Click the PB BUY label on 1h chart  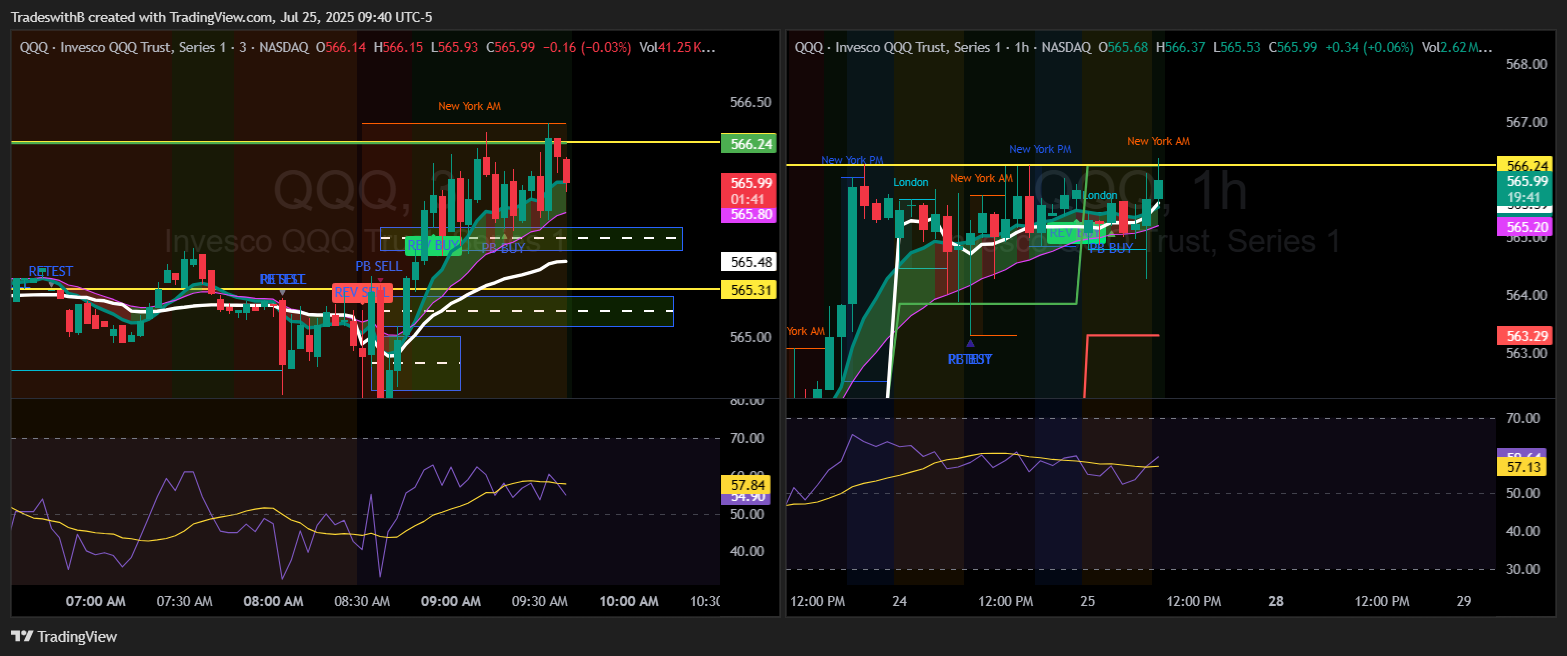tap(1110, 248)
